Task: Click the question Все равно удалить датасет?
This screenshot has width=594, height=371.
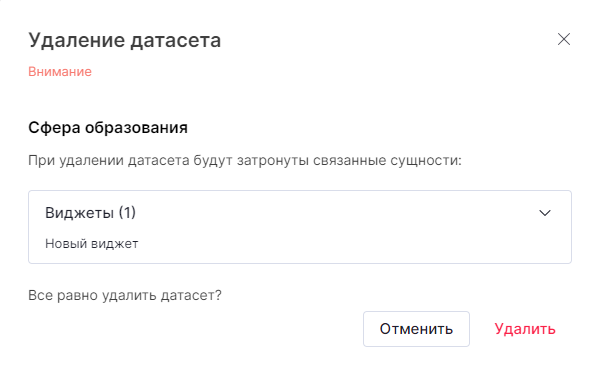Action: [125, 295]
